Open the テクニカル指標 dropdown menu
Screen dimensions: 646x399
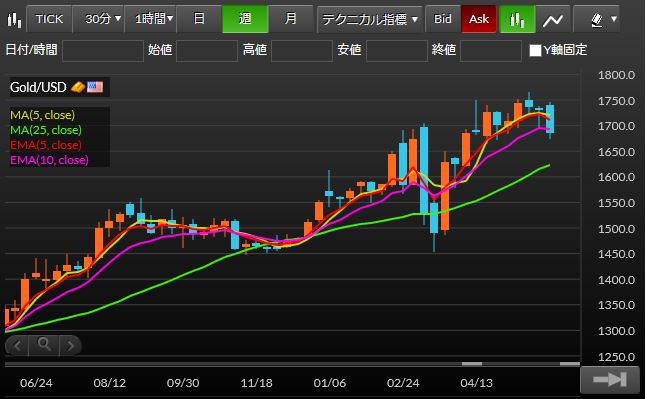[370, 19]
